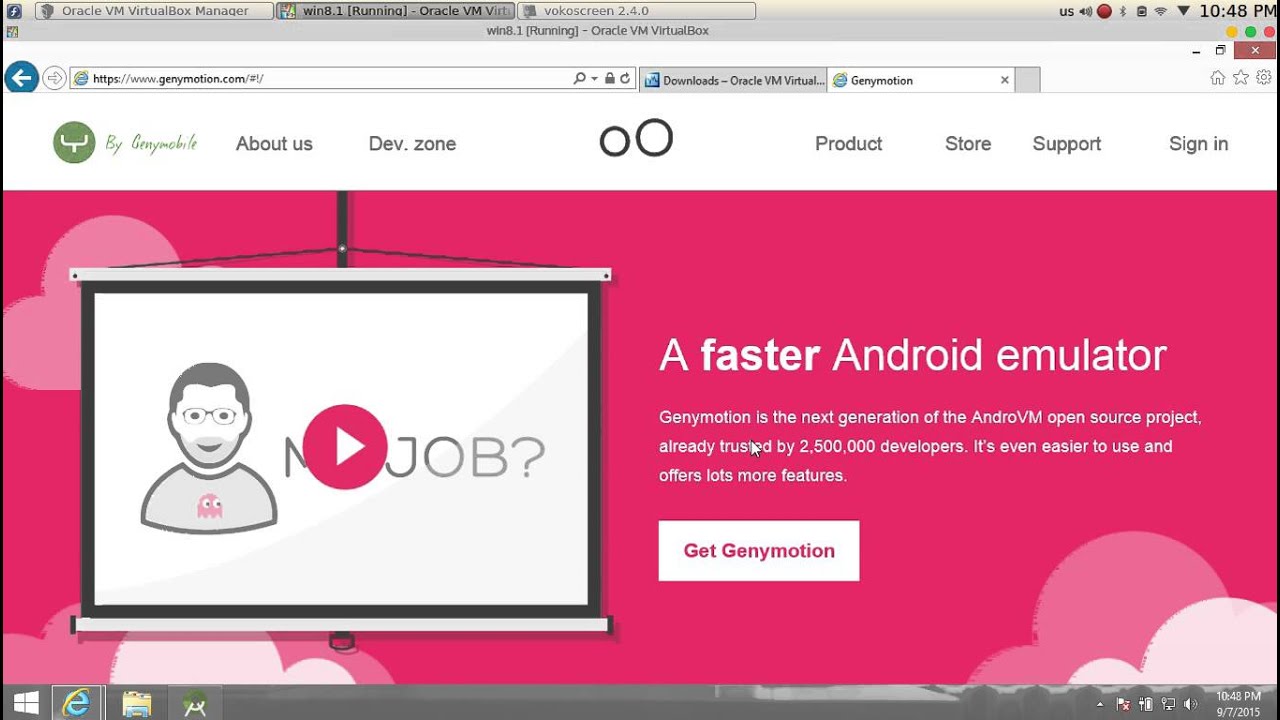Click the host 'us' keyboard layout indicator
The width and height of the screenshot is (1280, 720).
[x=1066, y=11]
